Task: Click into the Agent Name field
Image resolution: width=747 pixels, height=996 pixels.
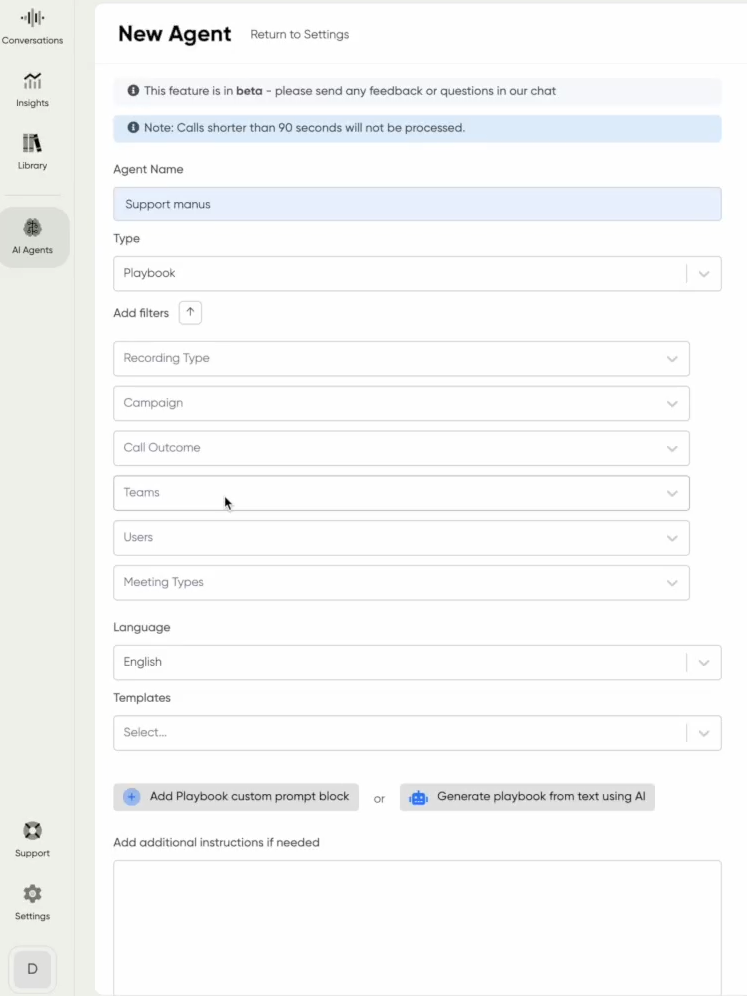Action: pyautogui.click(x=416, y=204)
